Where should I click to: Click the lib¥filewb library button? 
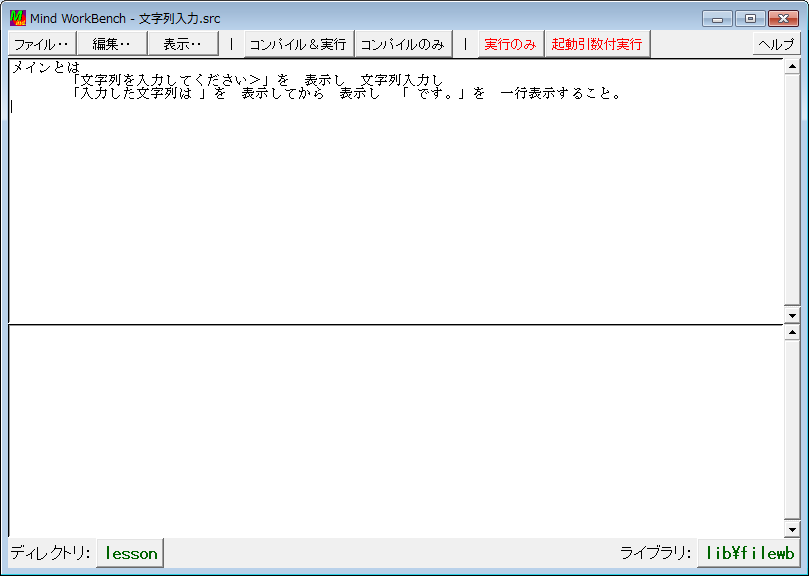pyautogui.click(x=750, y=553)
